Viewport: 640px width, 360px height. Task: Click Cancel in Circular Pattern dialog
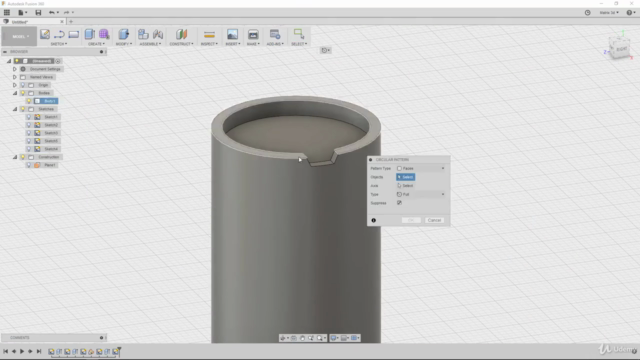(434, 220)
